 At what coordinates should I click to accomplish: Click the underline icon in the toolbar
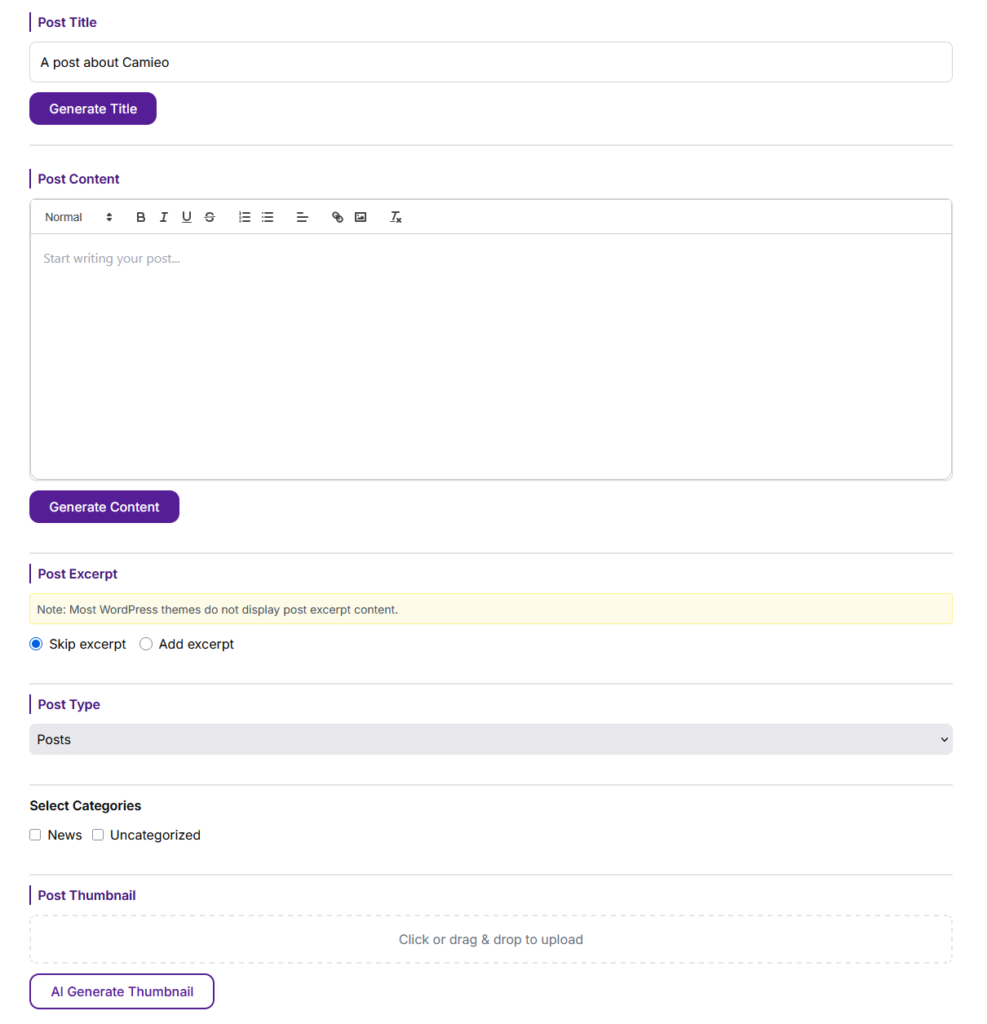click(x=186, y=217)
